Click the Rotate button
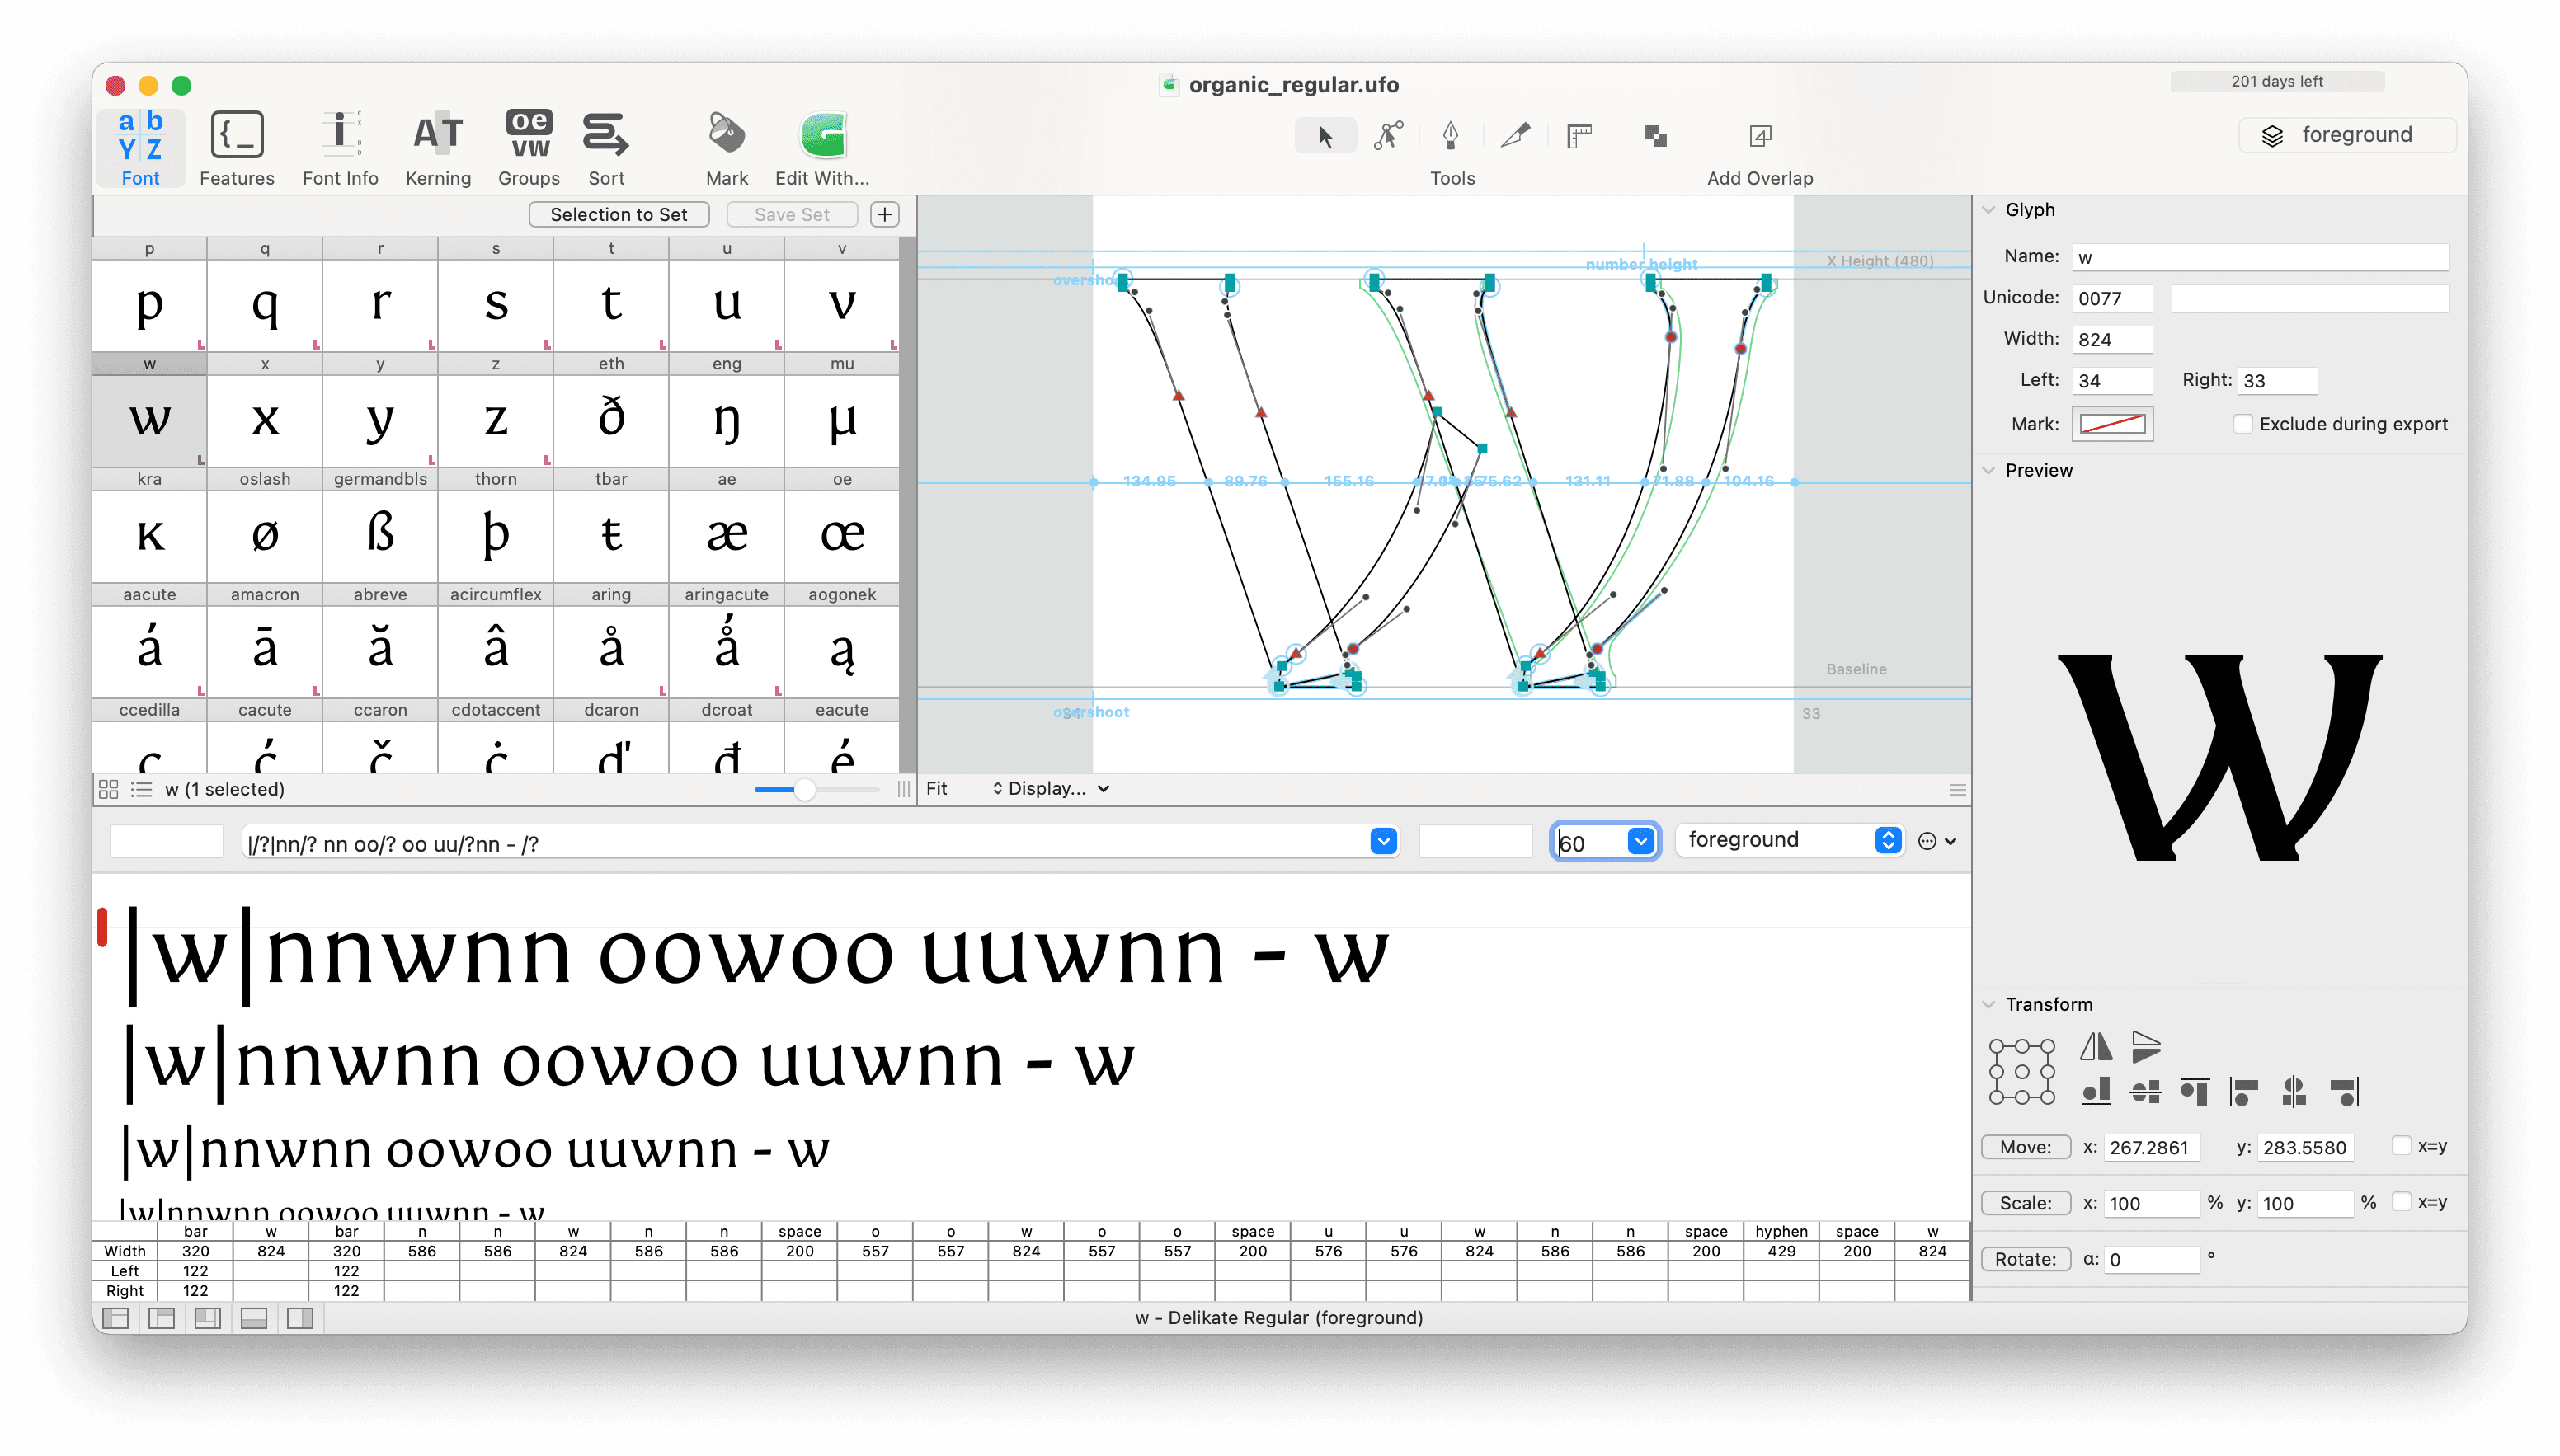2560x1456 pixels. coord(2025,1259)
